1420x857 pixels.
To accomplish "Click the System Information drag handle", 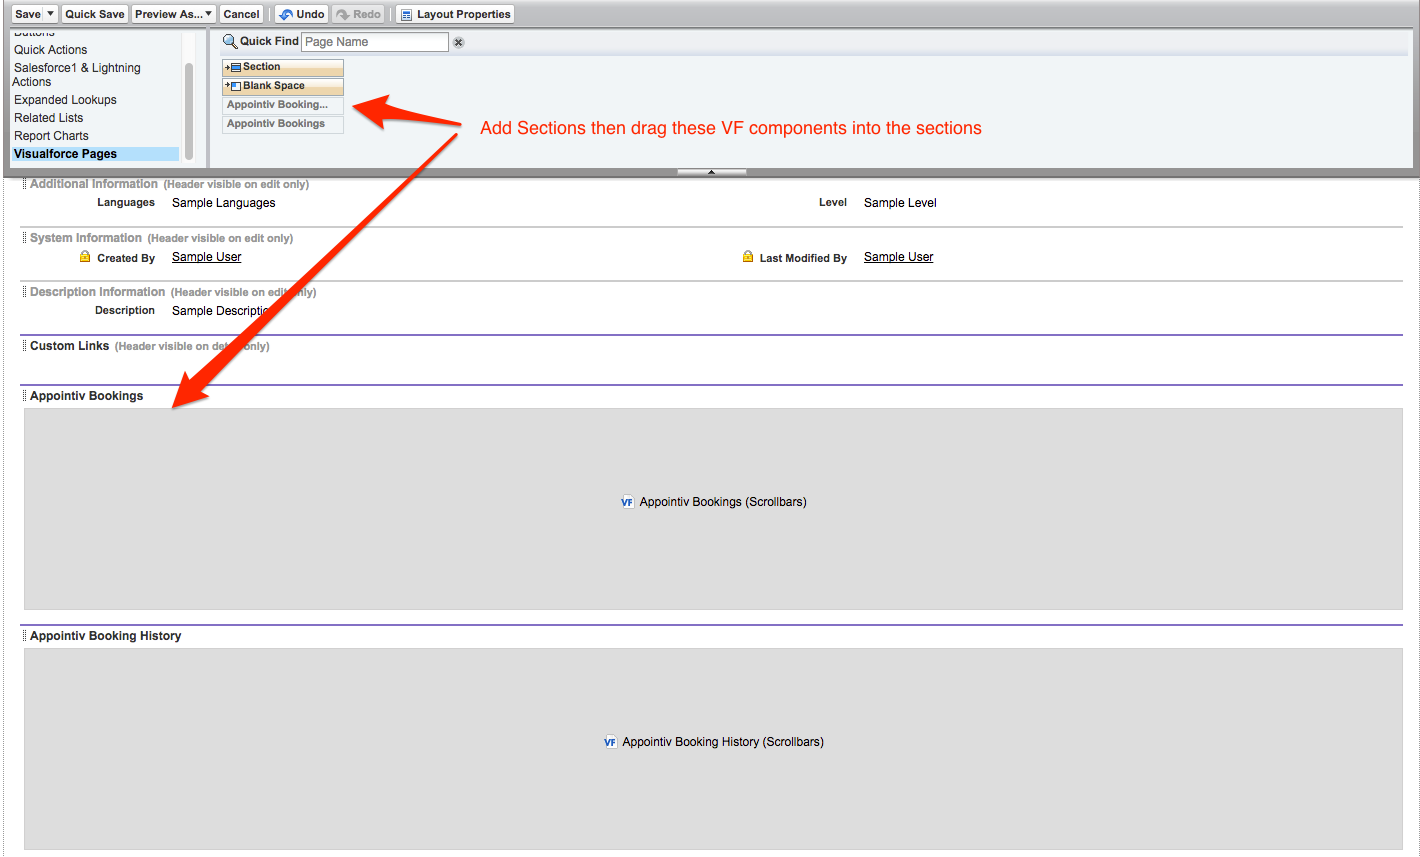I will pos(25,238).
